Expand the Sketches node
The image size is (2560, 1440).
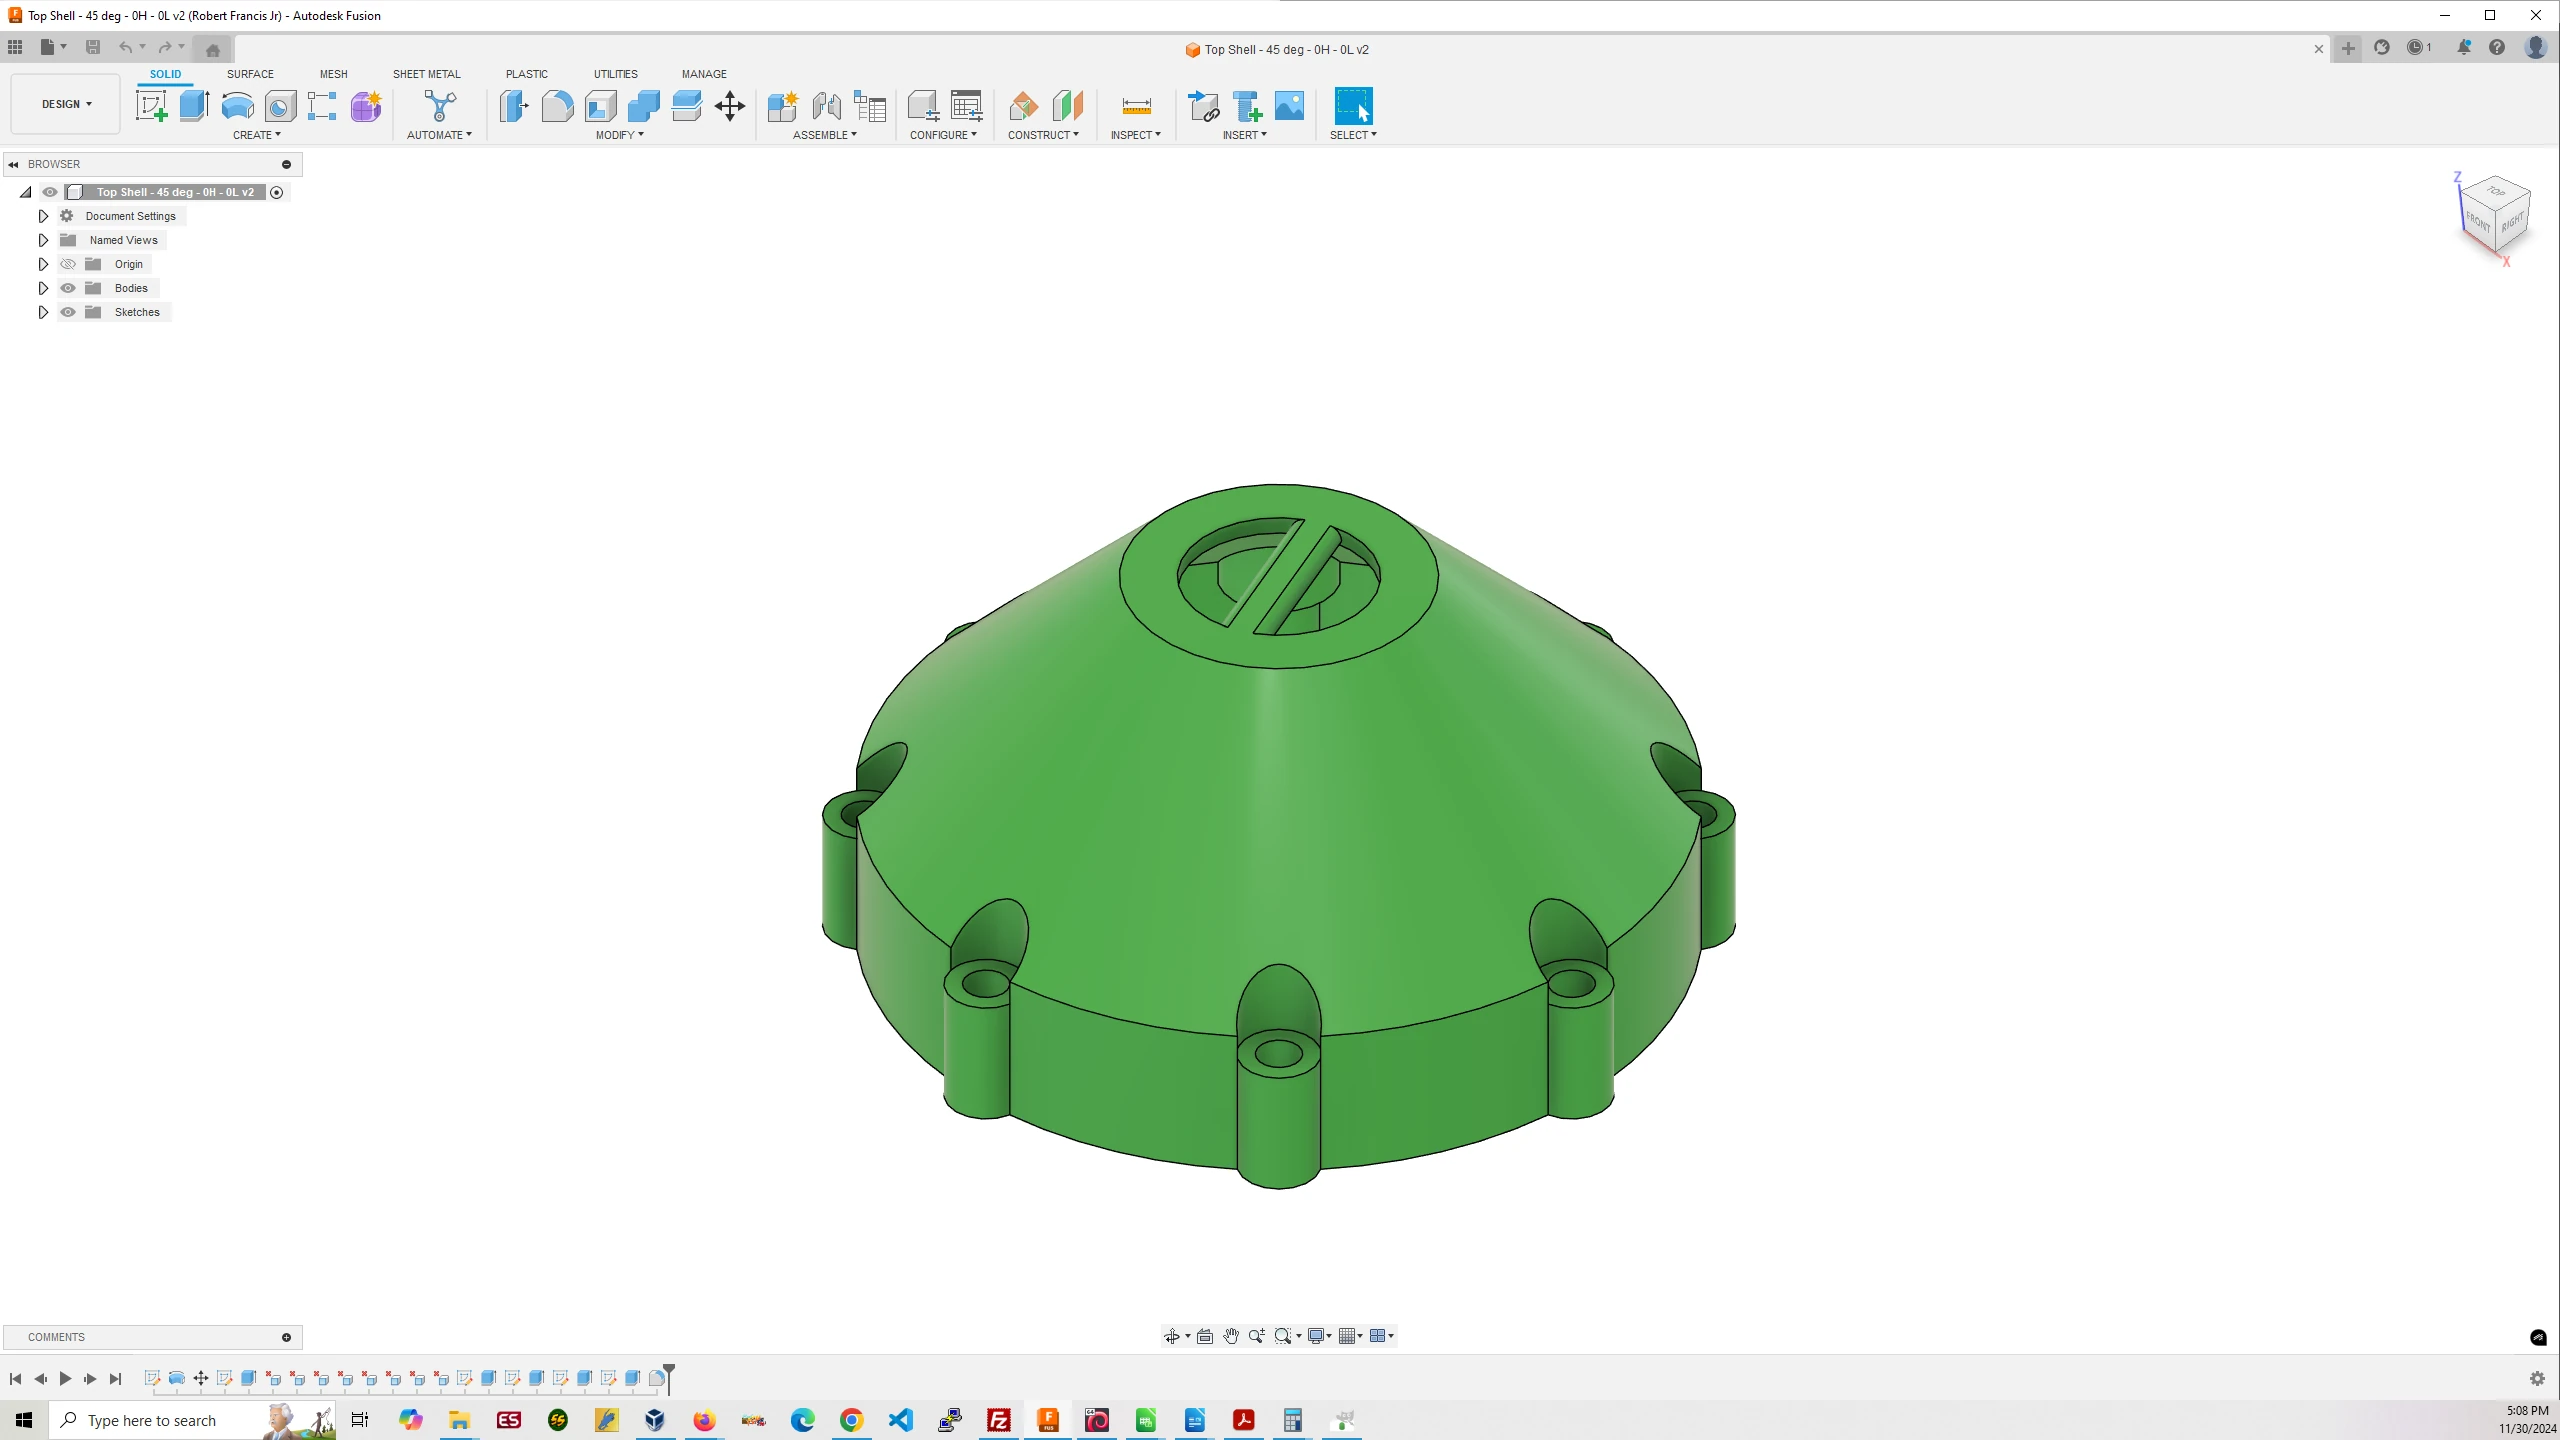click(43, 312)
